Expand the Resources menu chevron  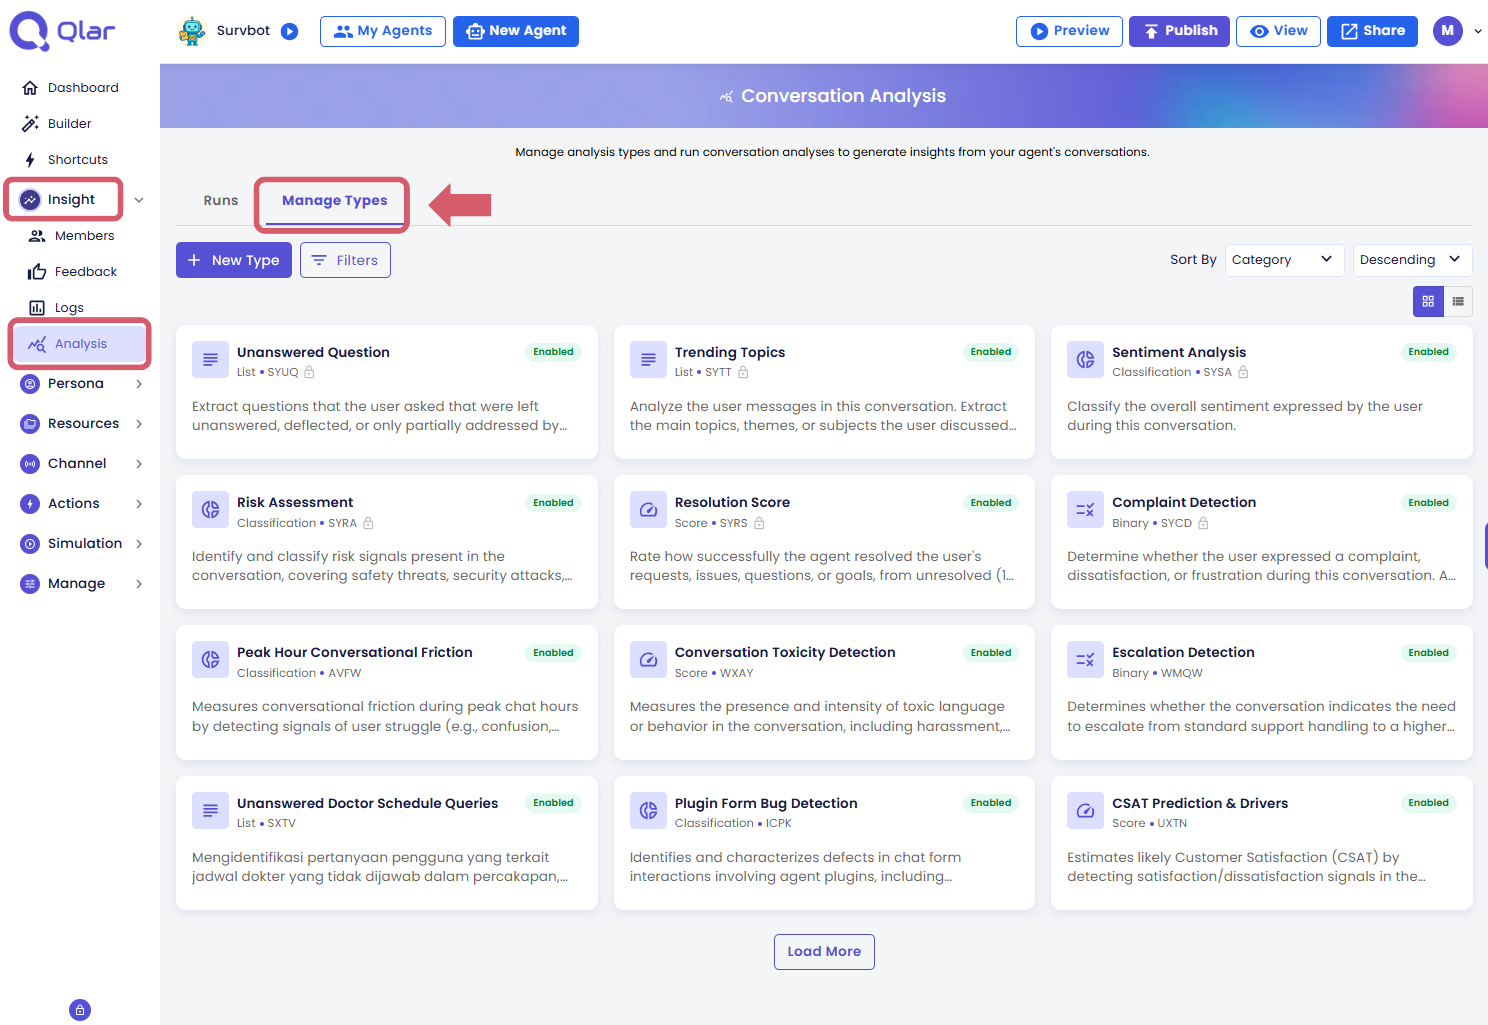click(139, 424)
